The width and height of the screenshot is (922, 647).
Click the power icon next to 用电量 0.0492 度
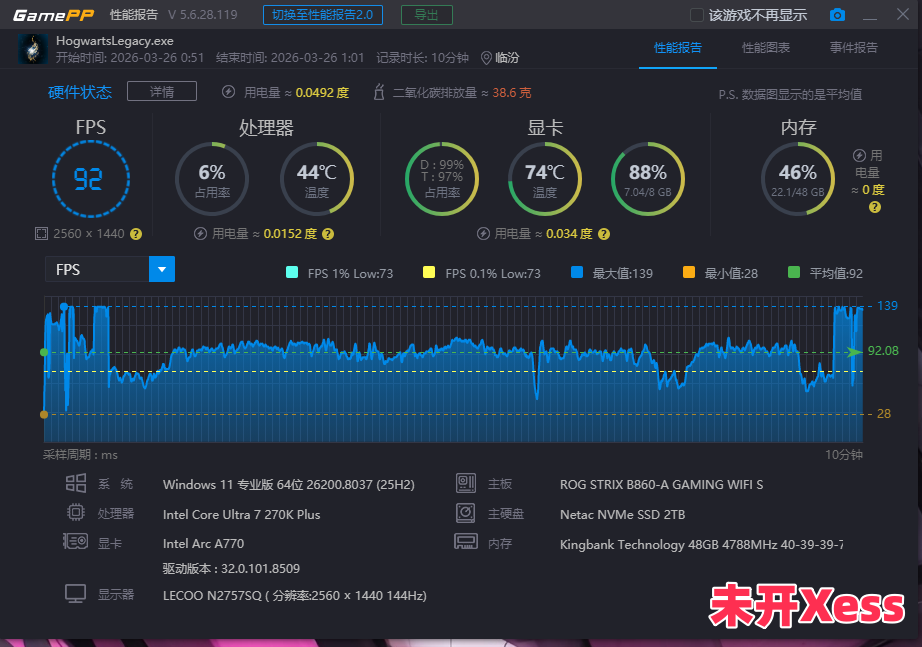pos(229,92)
